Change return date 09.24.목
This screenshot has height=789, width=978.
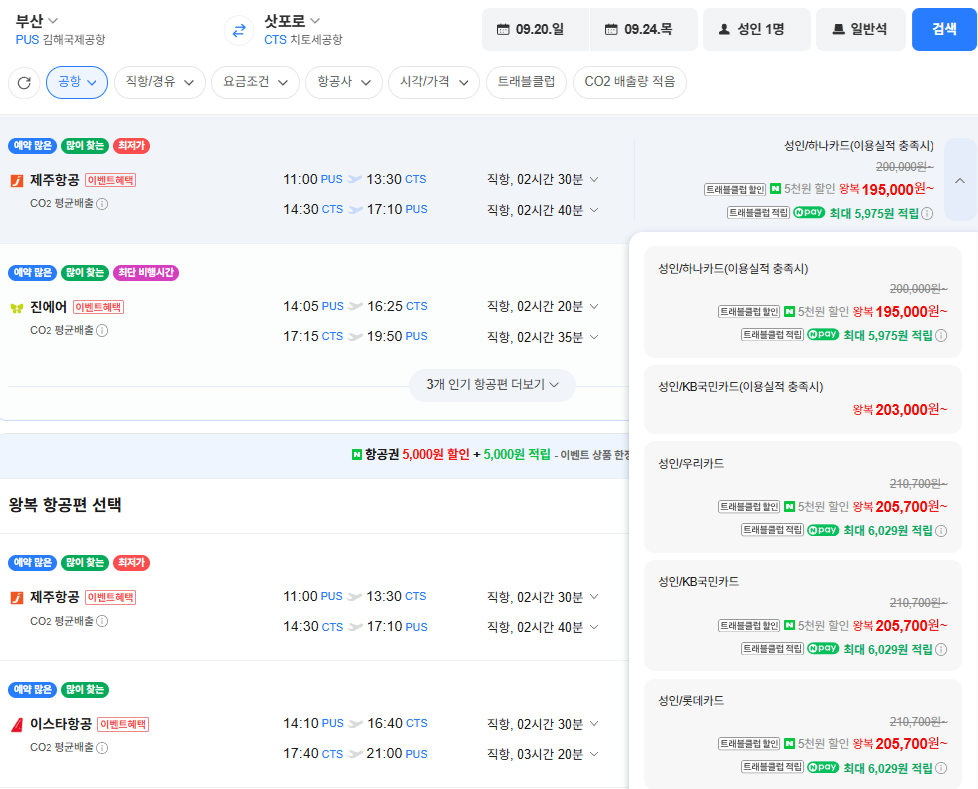tap(644, 29)
